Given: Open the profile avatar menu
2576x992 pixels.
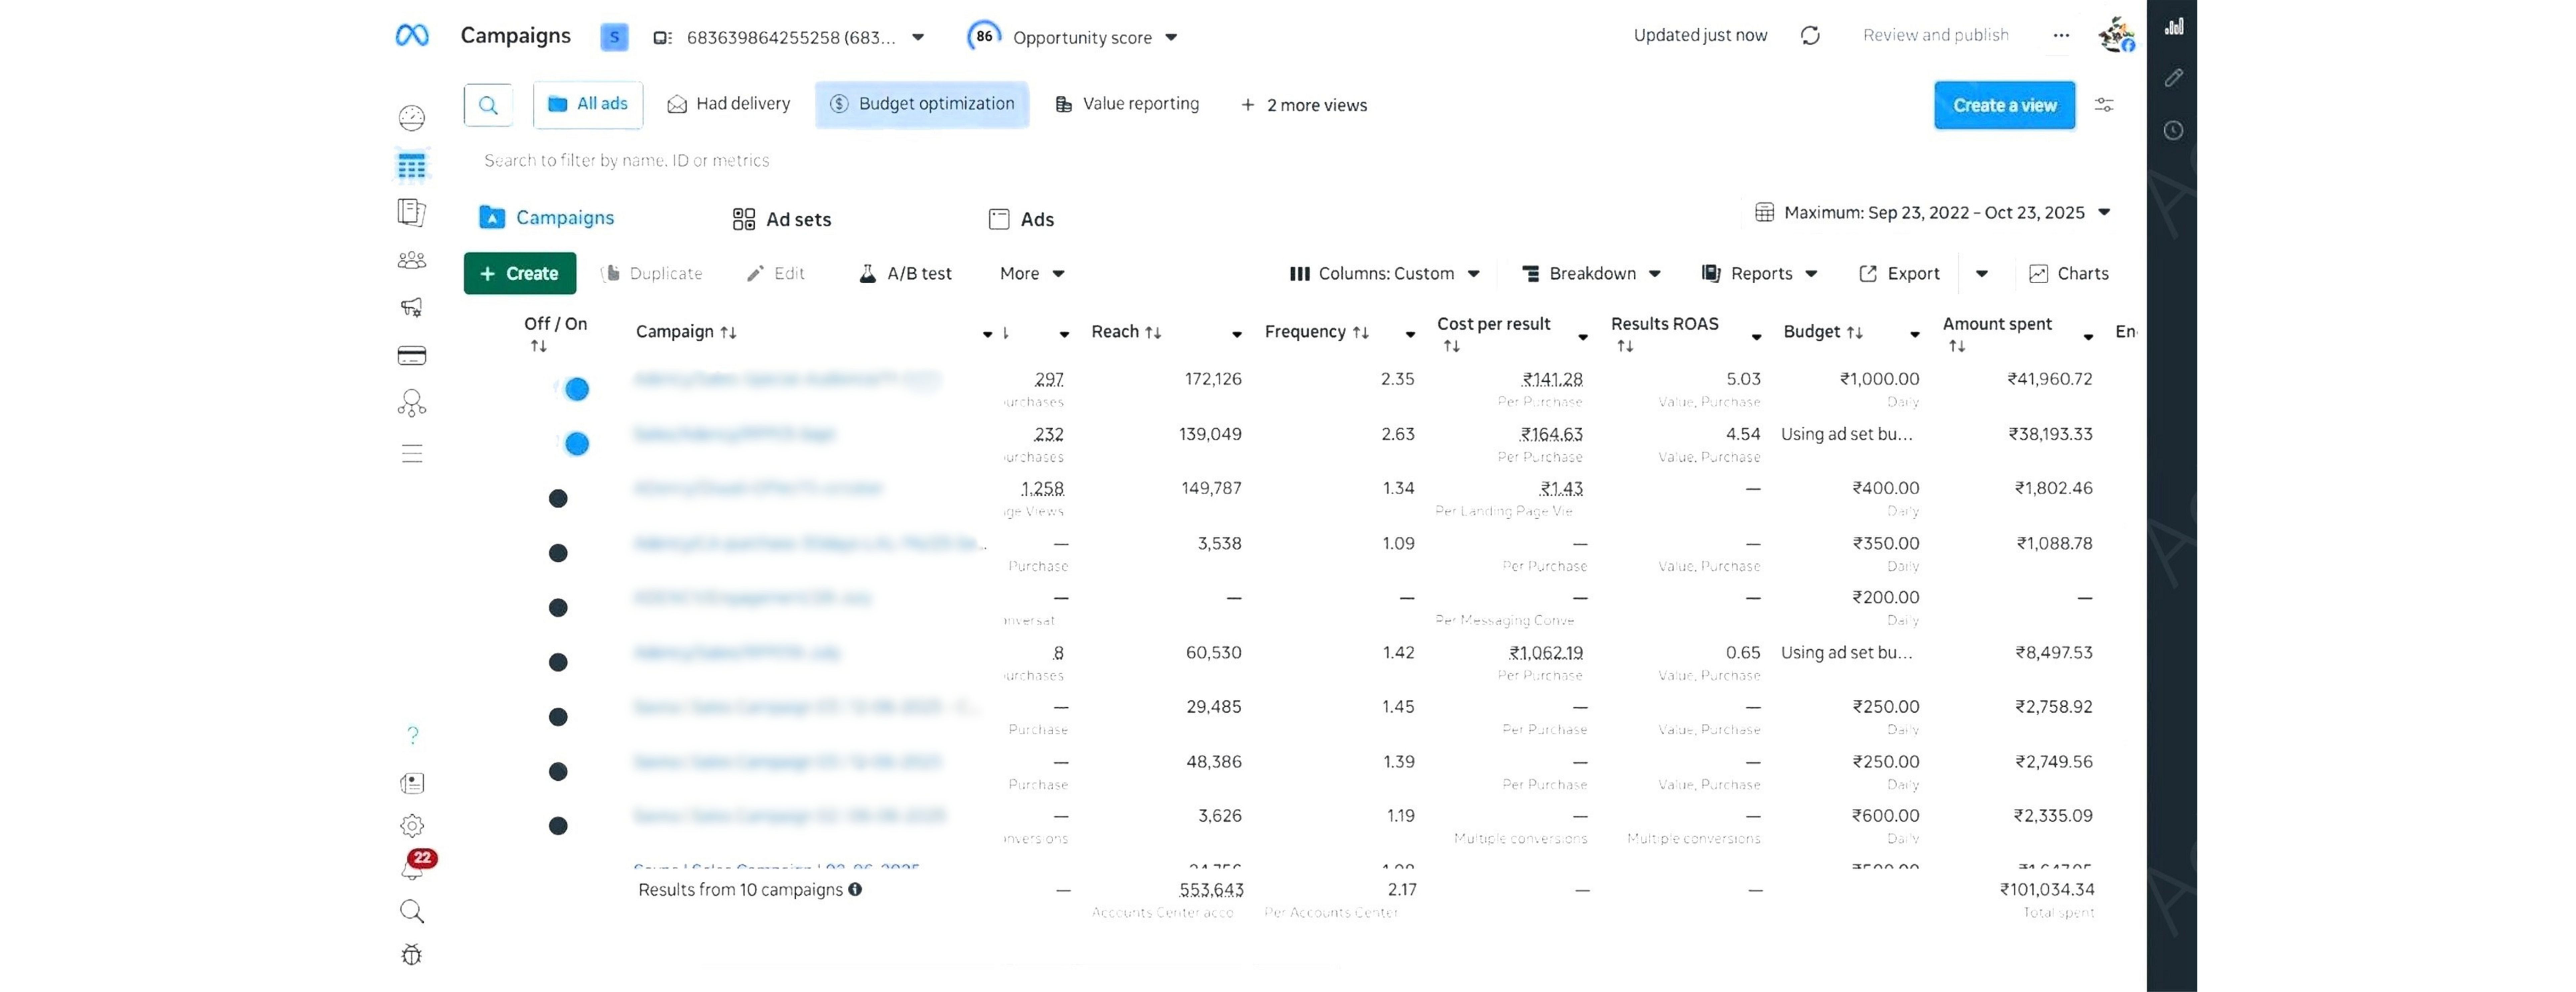Looking at the screenshot, I should [2116, 35].
